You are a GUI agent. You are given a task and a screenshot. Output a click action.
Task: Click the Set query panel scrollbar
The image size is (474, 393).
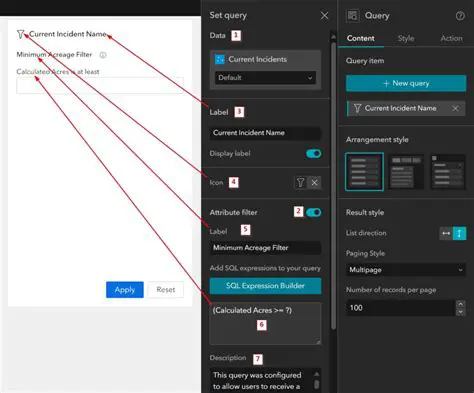333,185
